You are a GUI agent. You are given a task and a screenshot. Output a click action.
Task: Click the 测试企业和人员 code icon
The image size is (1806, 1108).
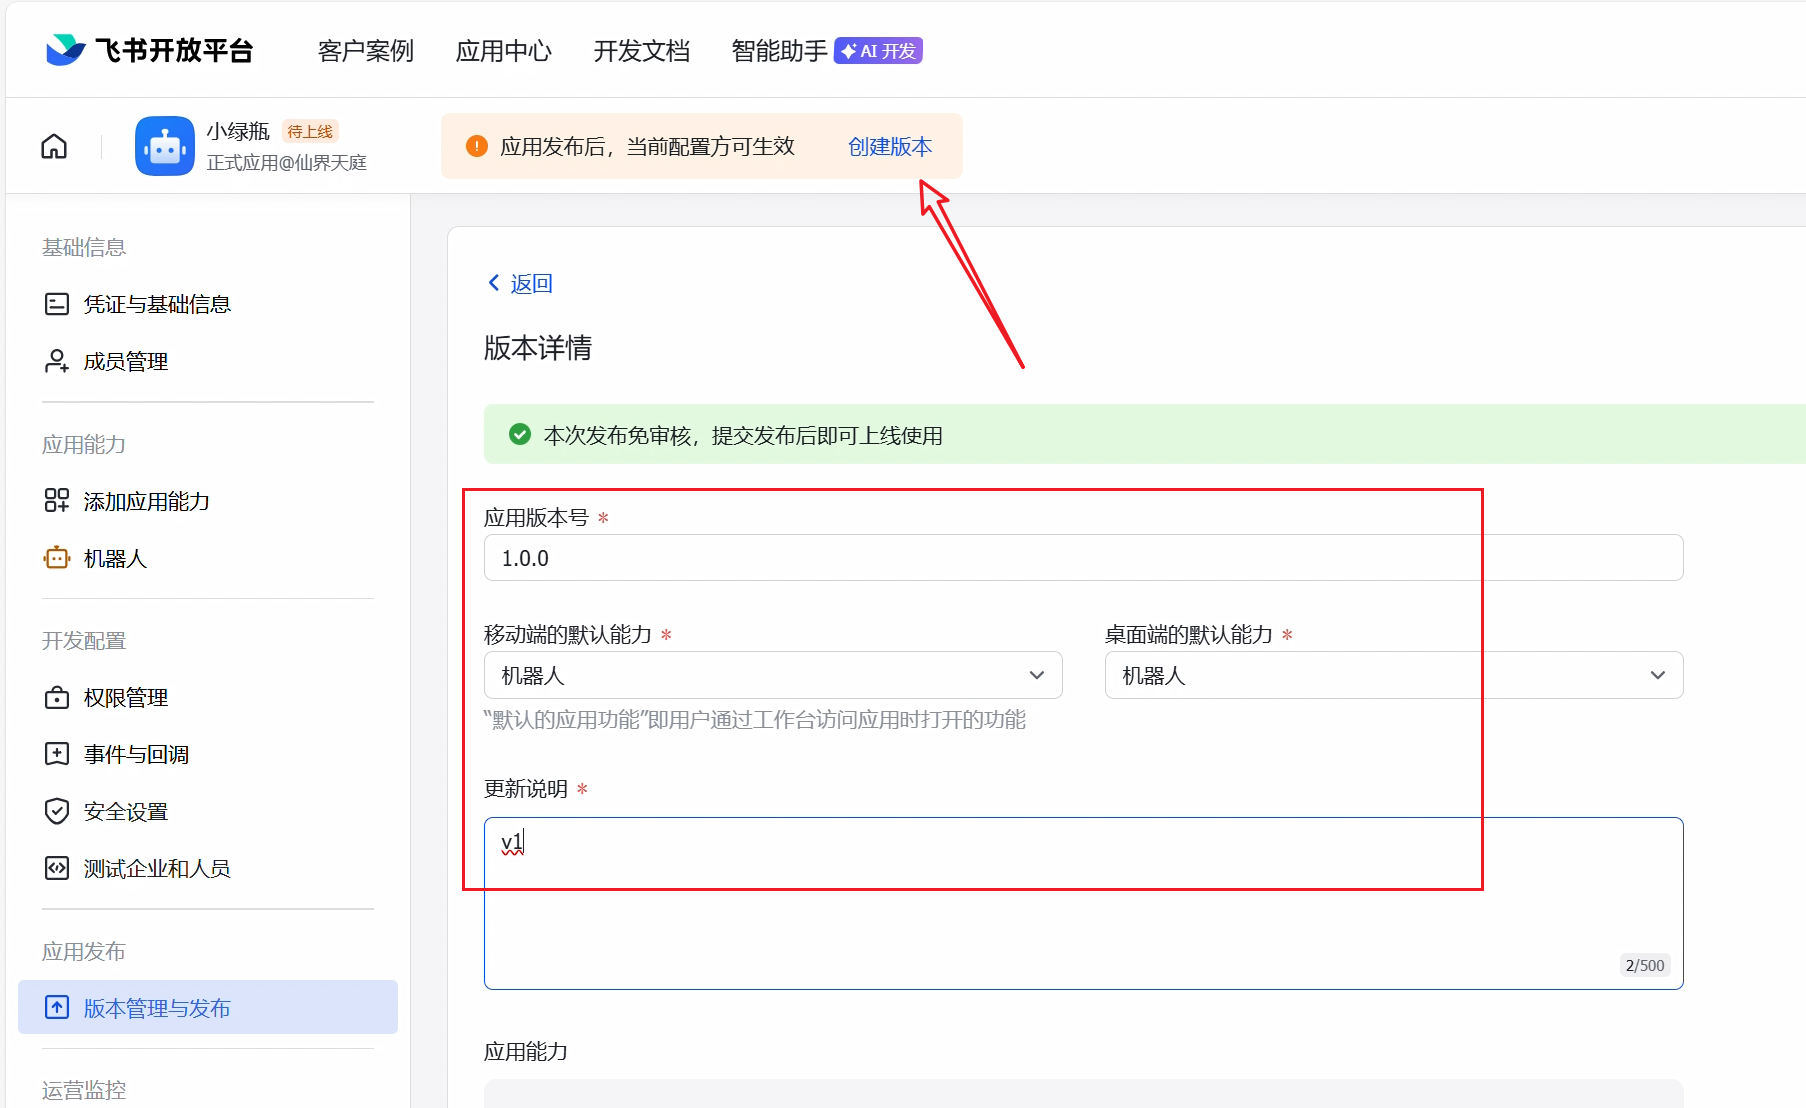[x=57, y=868]
